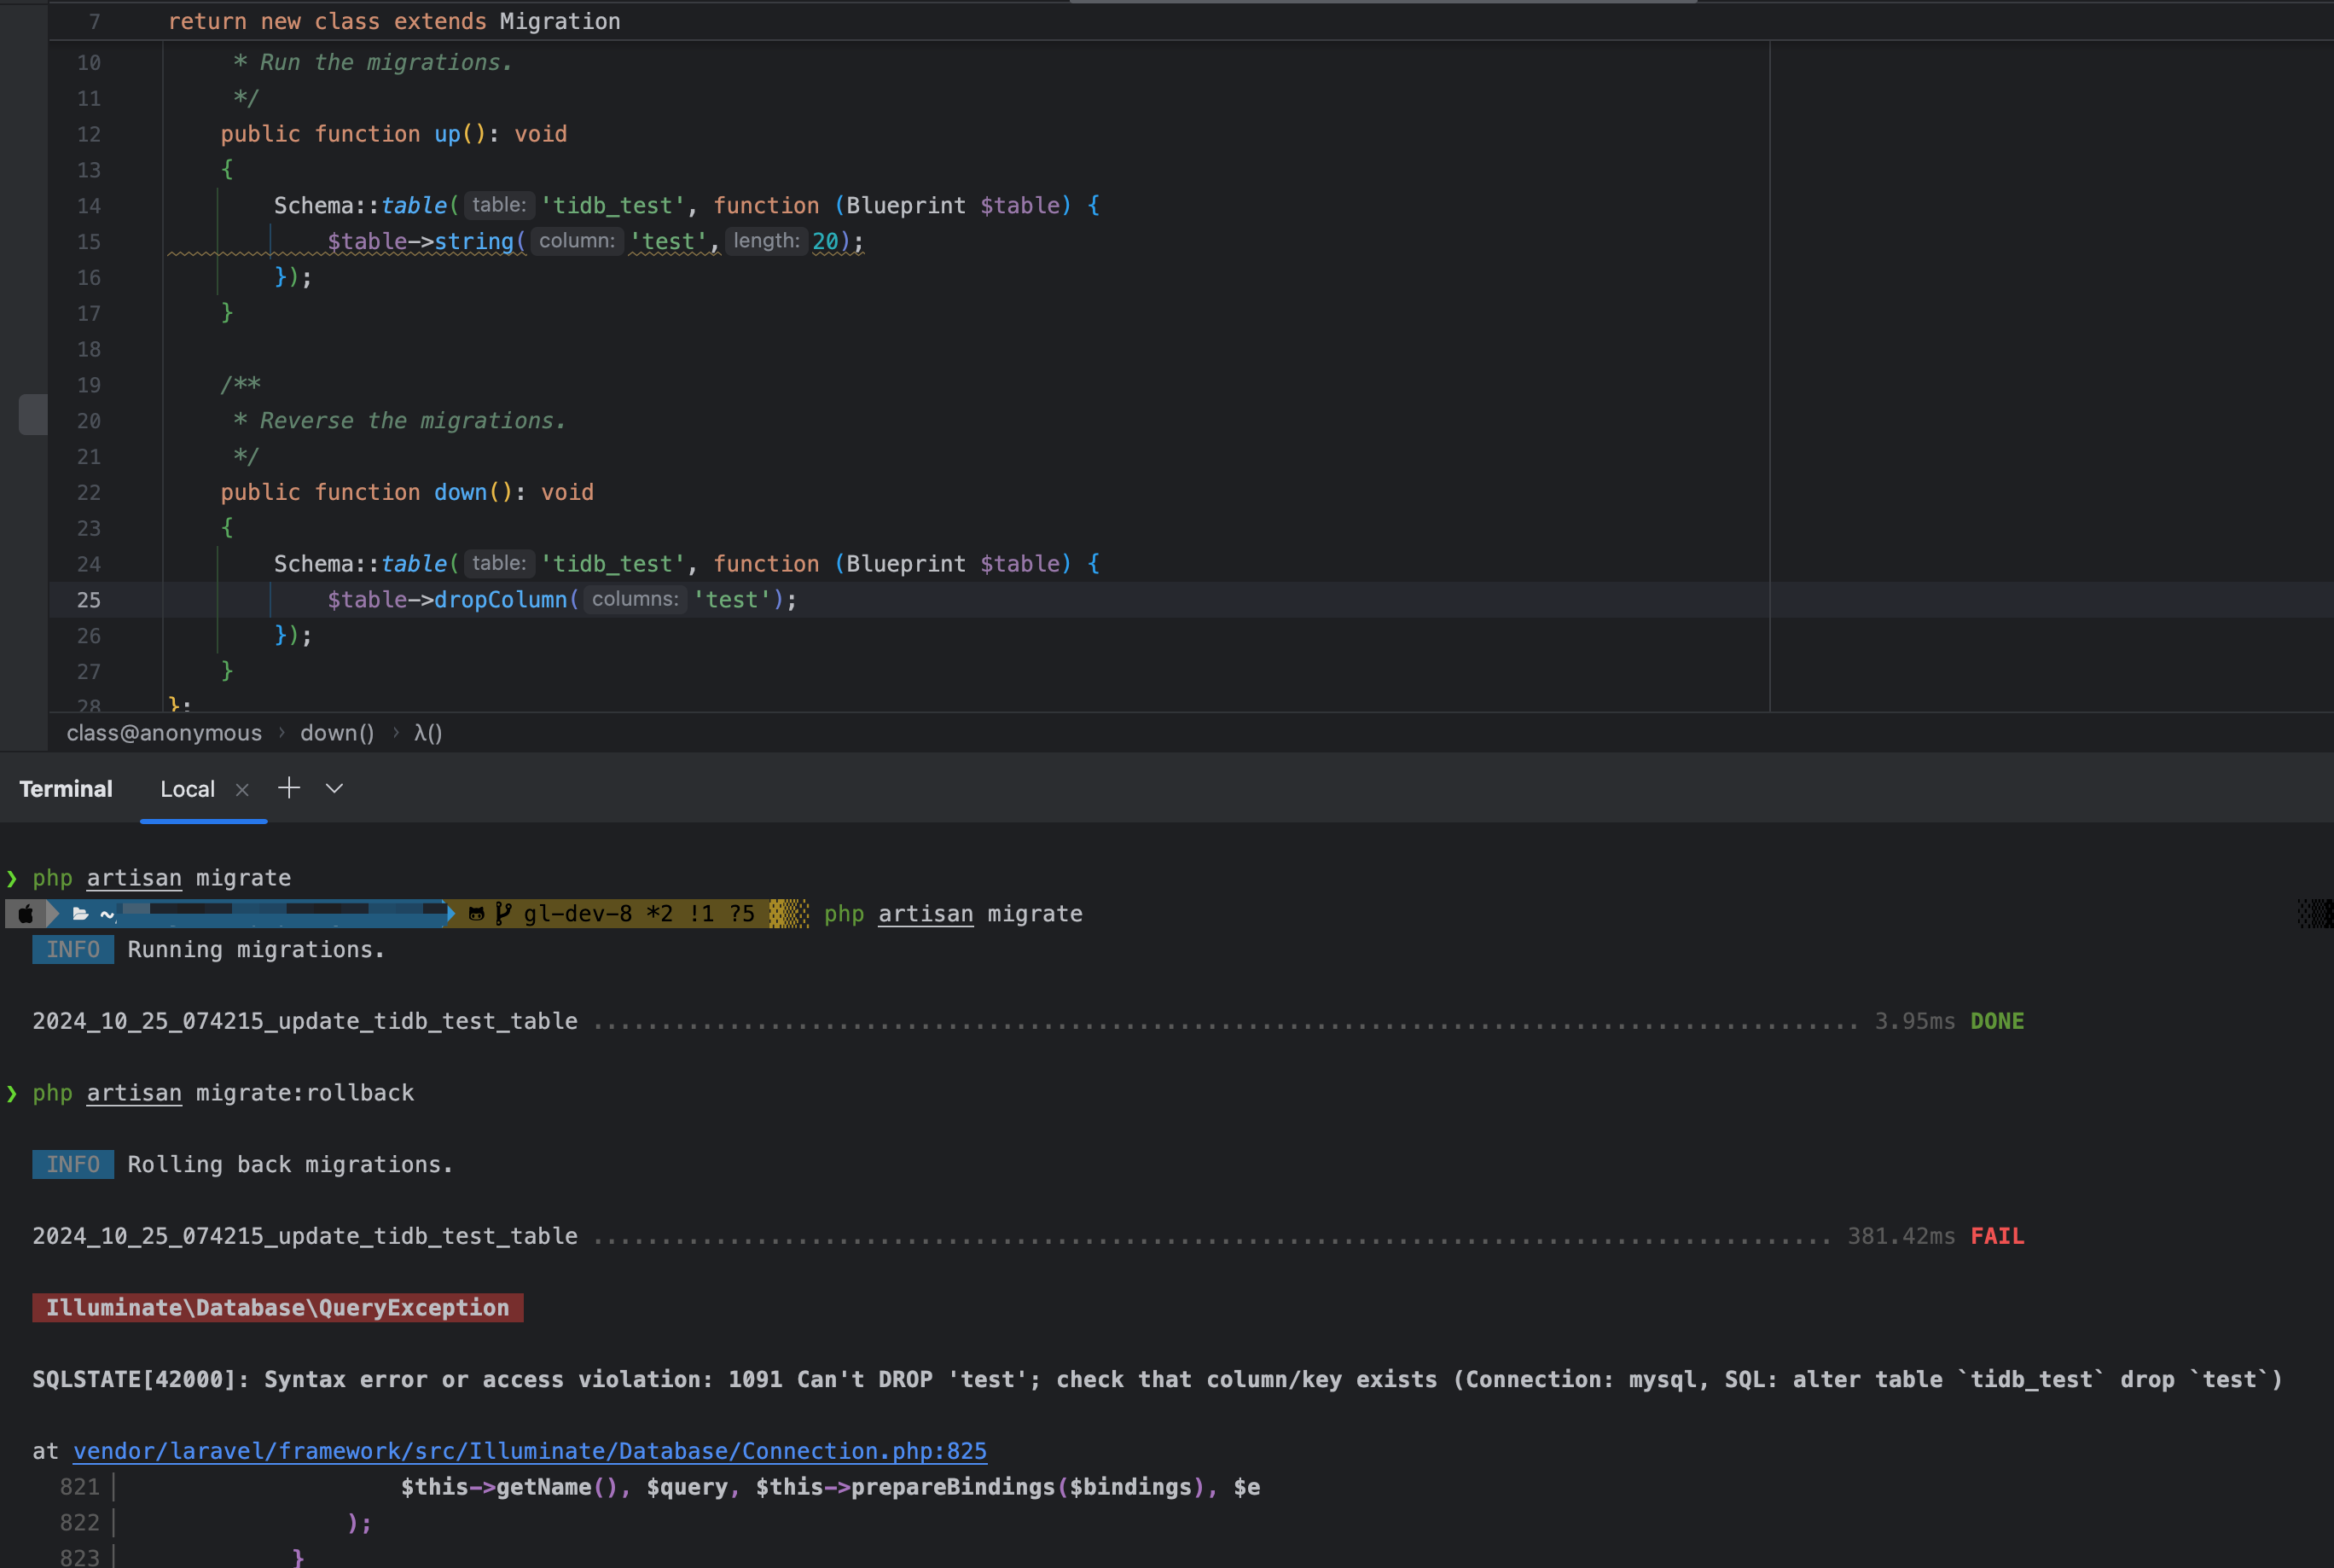Click gl-dev-8 branch name in prompt

point(578,913)
